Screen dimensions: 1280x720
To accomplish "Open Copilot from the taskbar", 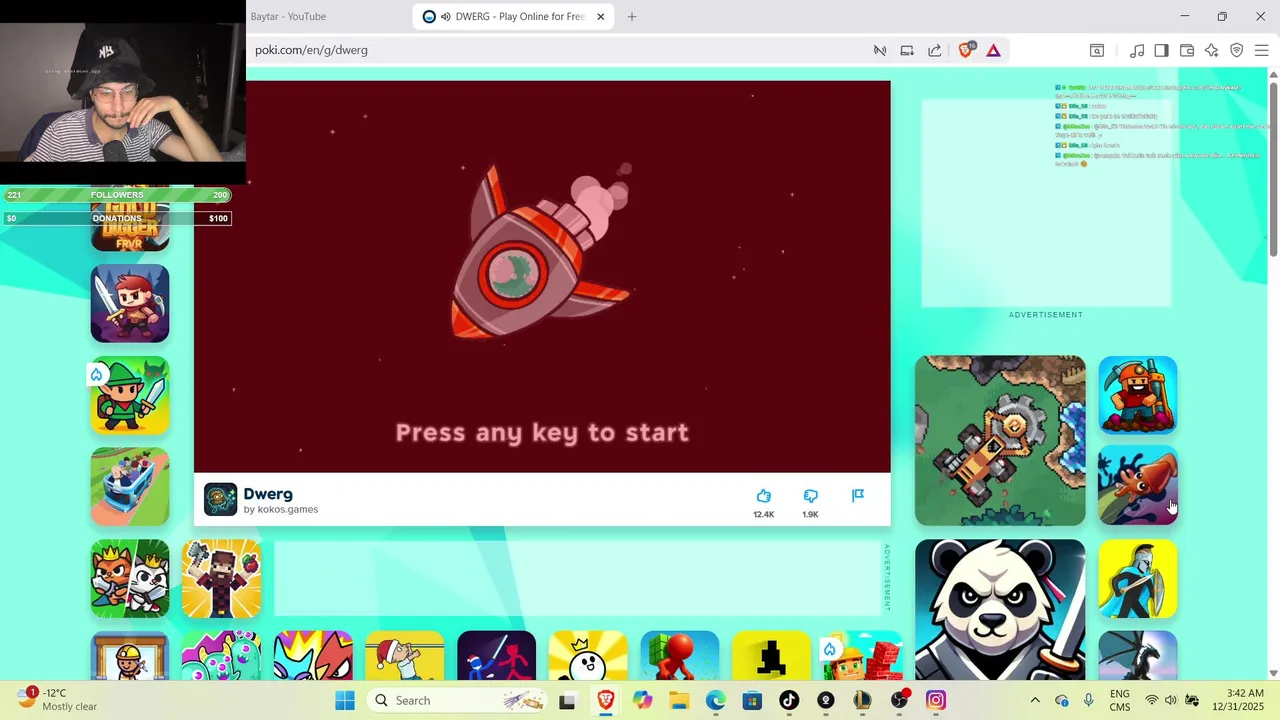I will tap(642, 700).
